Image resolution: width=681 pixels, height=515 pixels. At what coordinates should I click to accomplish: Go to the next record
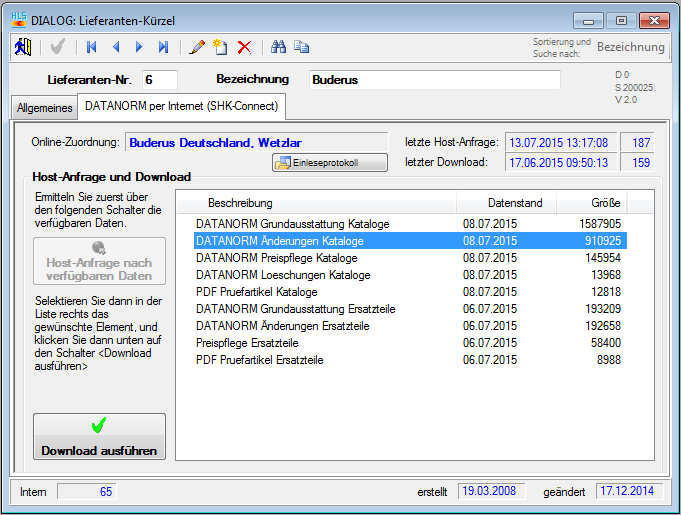[x=139, y=47]
